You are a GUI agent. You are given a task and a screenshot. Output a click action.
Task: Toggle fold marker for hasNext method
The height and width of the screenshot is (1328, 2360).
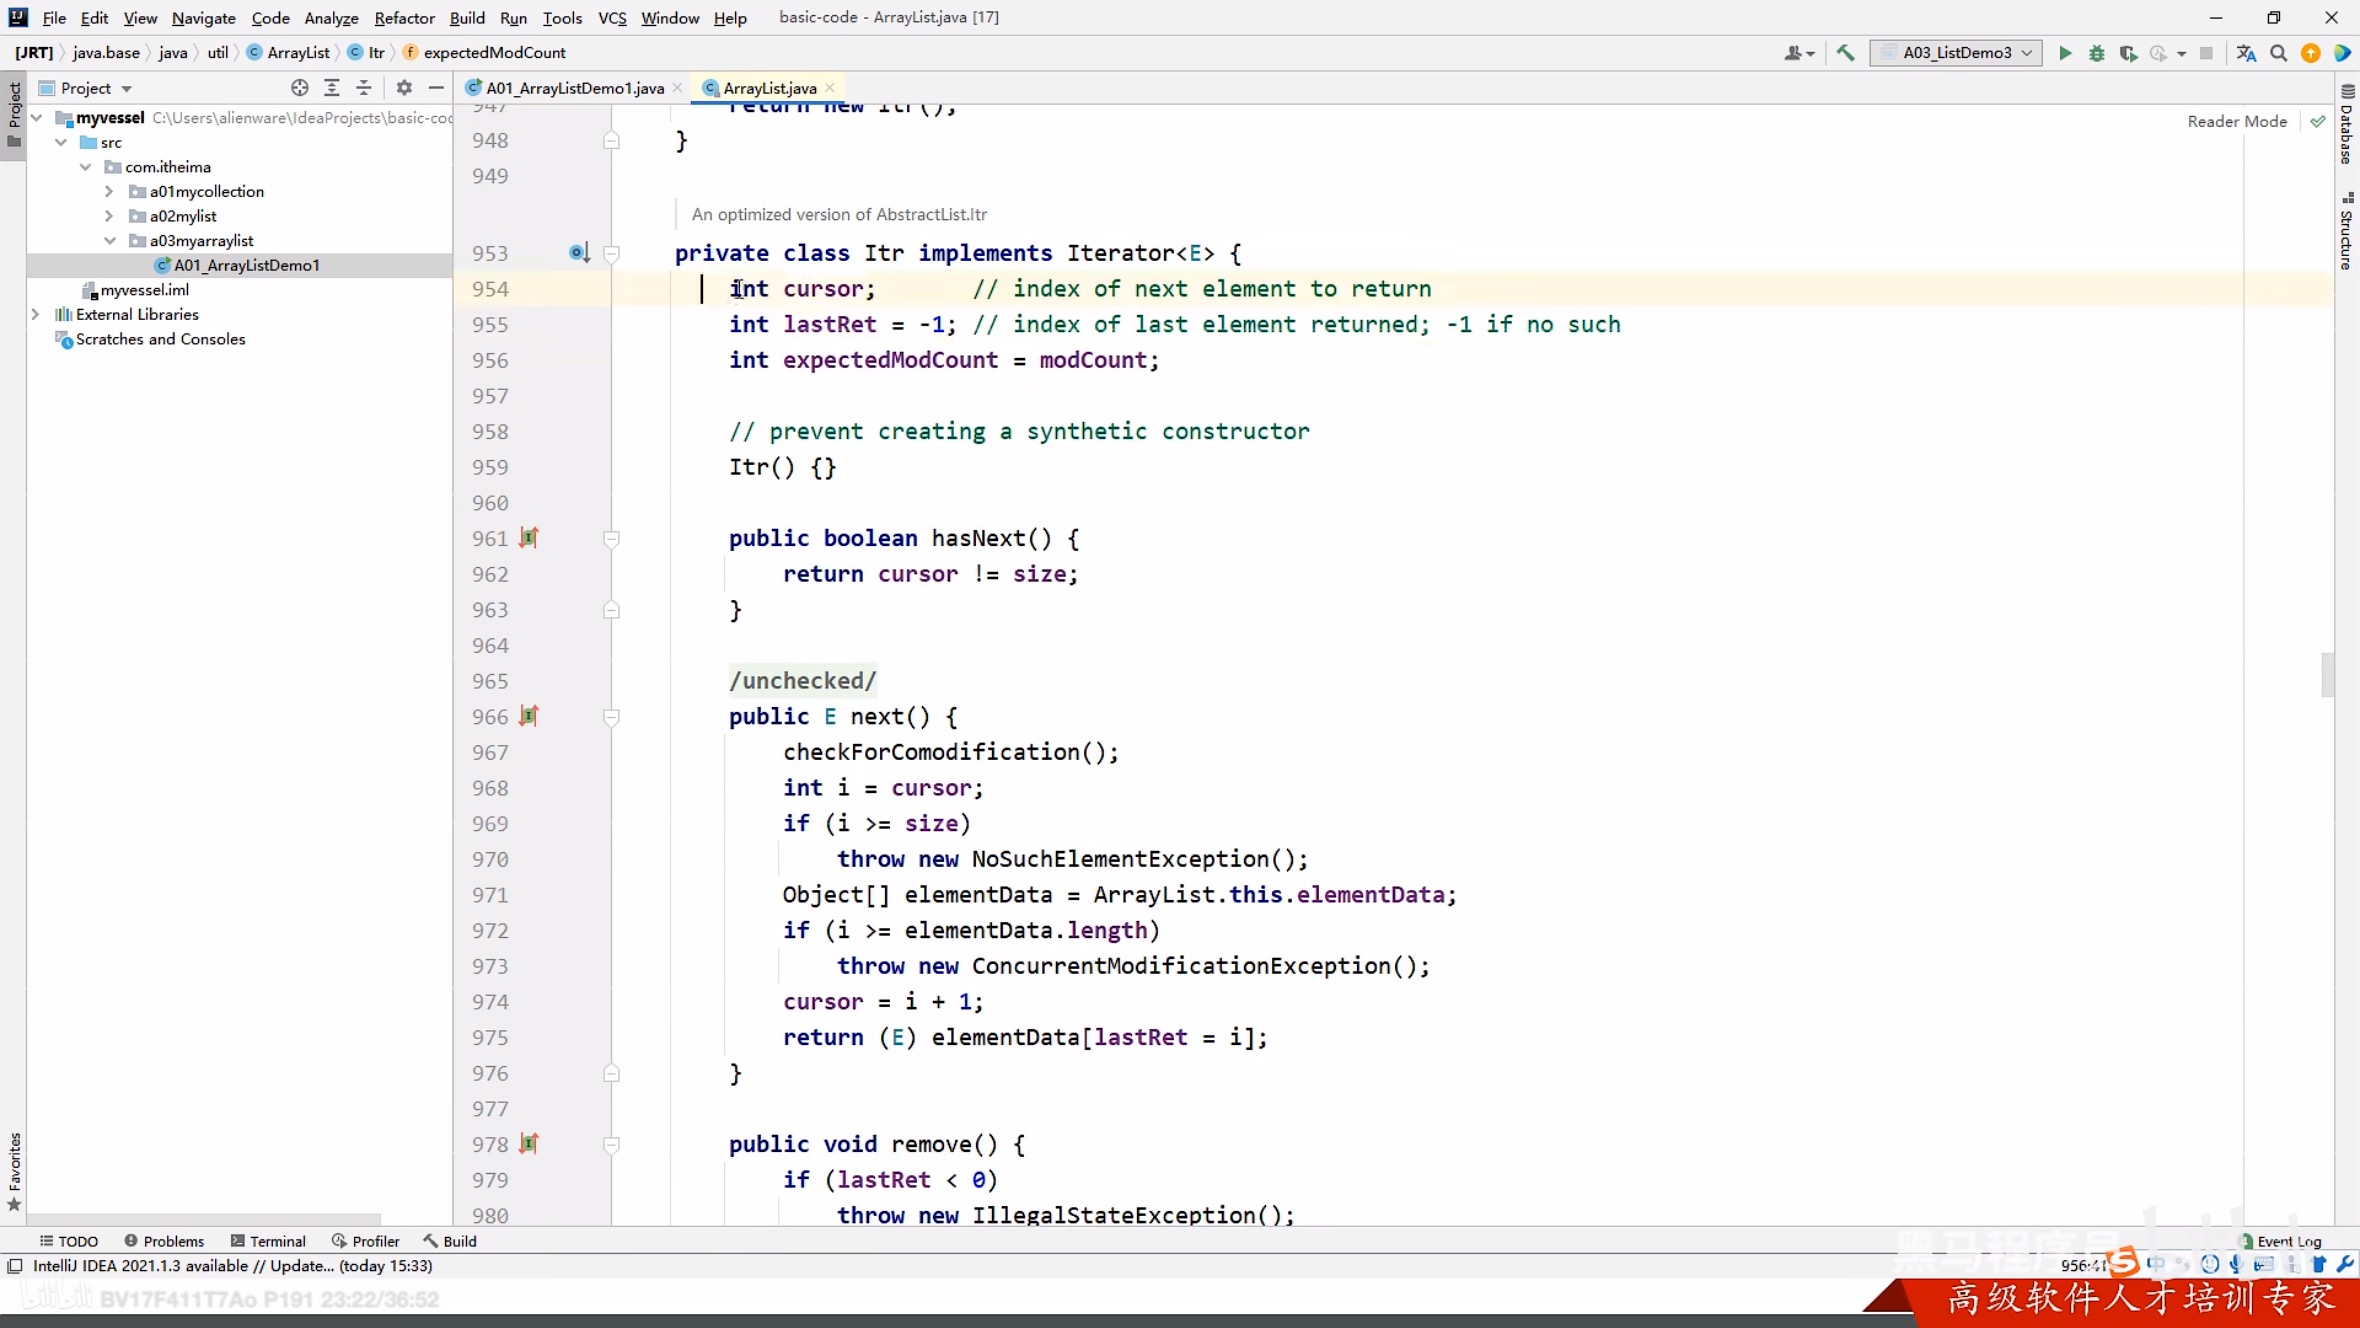tap(611, 539)
